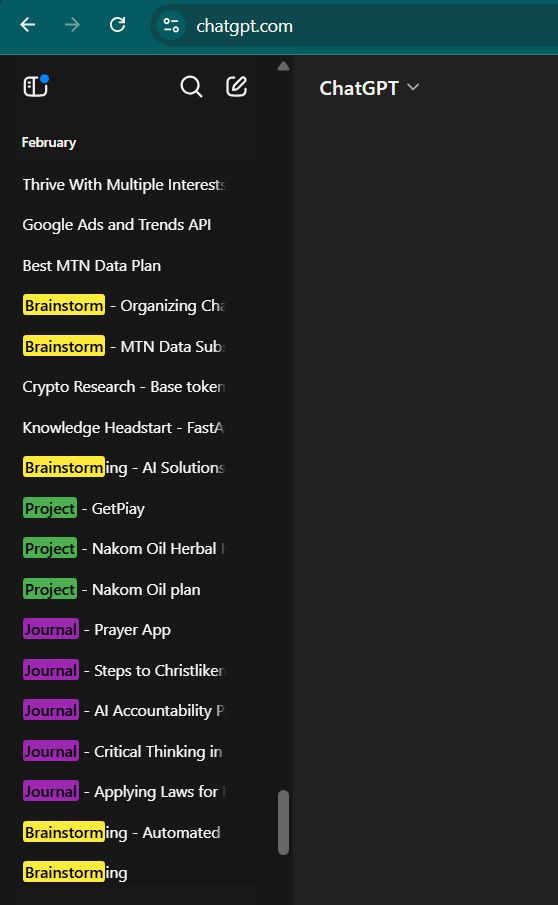Open the Thrive With Multiple Interests chat
This screenshot has width=558, height=905.
tap(123, 185)
